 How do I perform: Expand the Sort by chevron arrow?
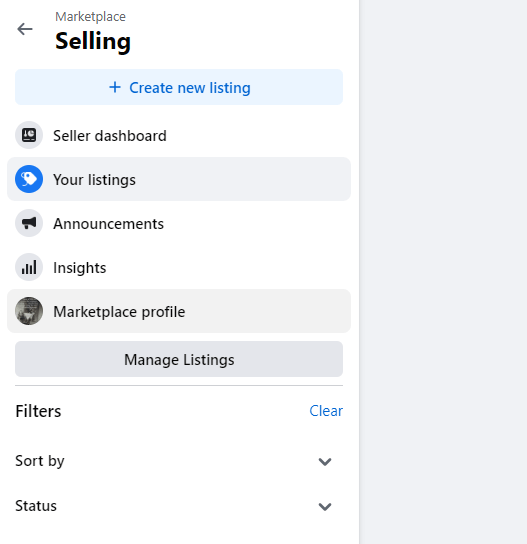tap(325, 462)
